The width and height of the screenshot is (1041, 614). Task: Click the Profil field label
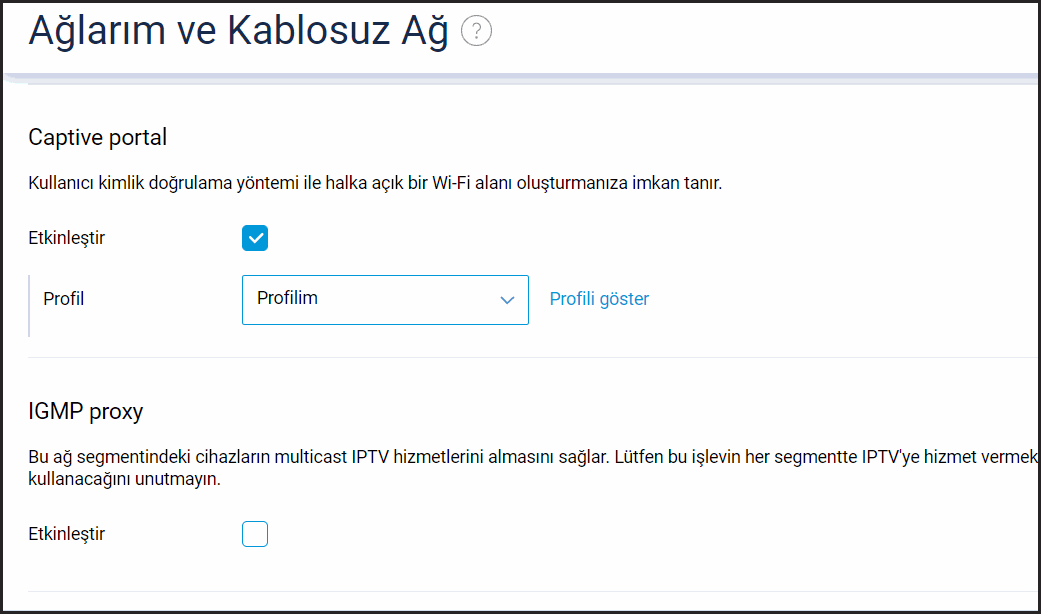click(64, 299)
